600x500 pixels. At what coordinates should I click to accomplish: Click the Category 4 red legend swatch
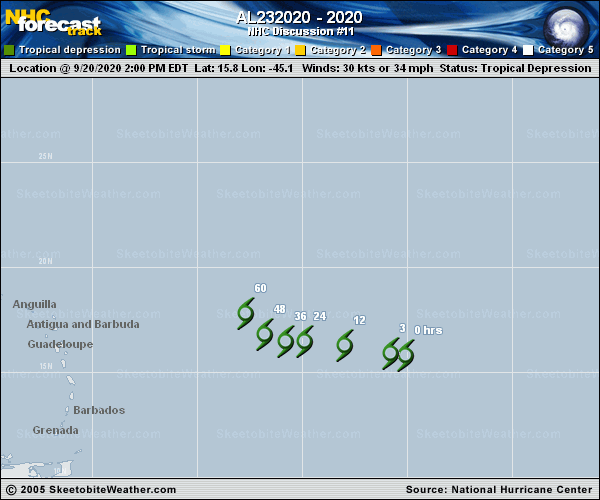[x=452, y=50]
